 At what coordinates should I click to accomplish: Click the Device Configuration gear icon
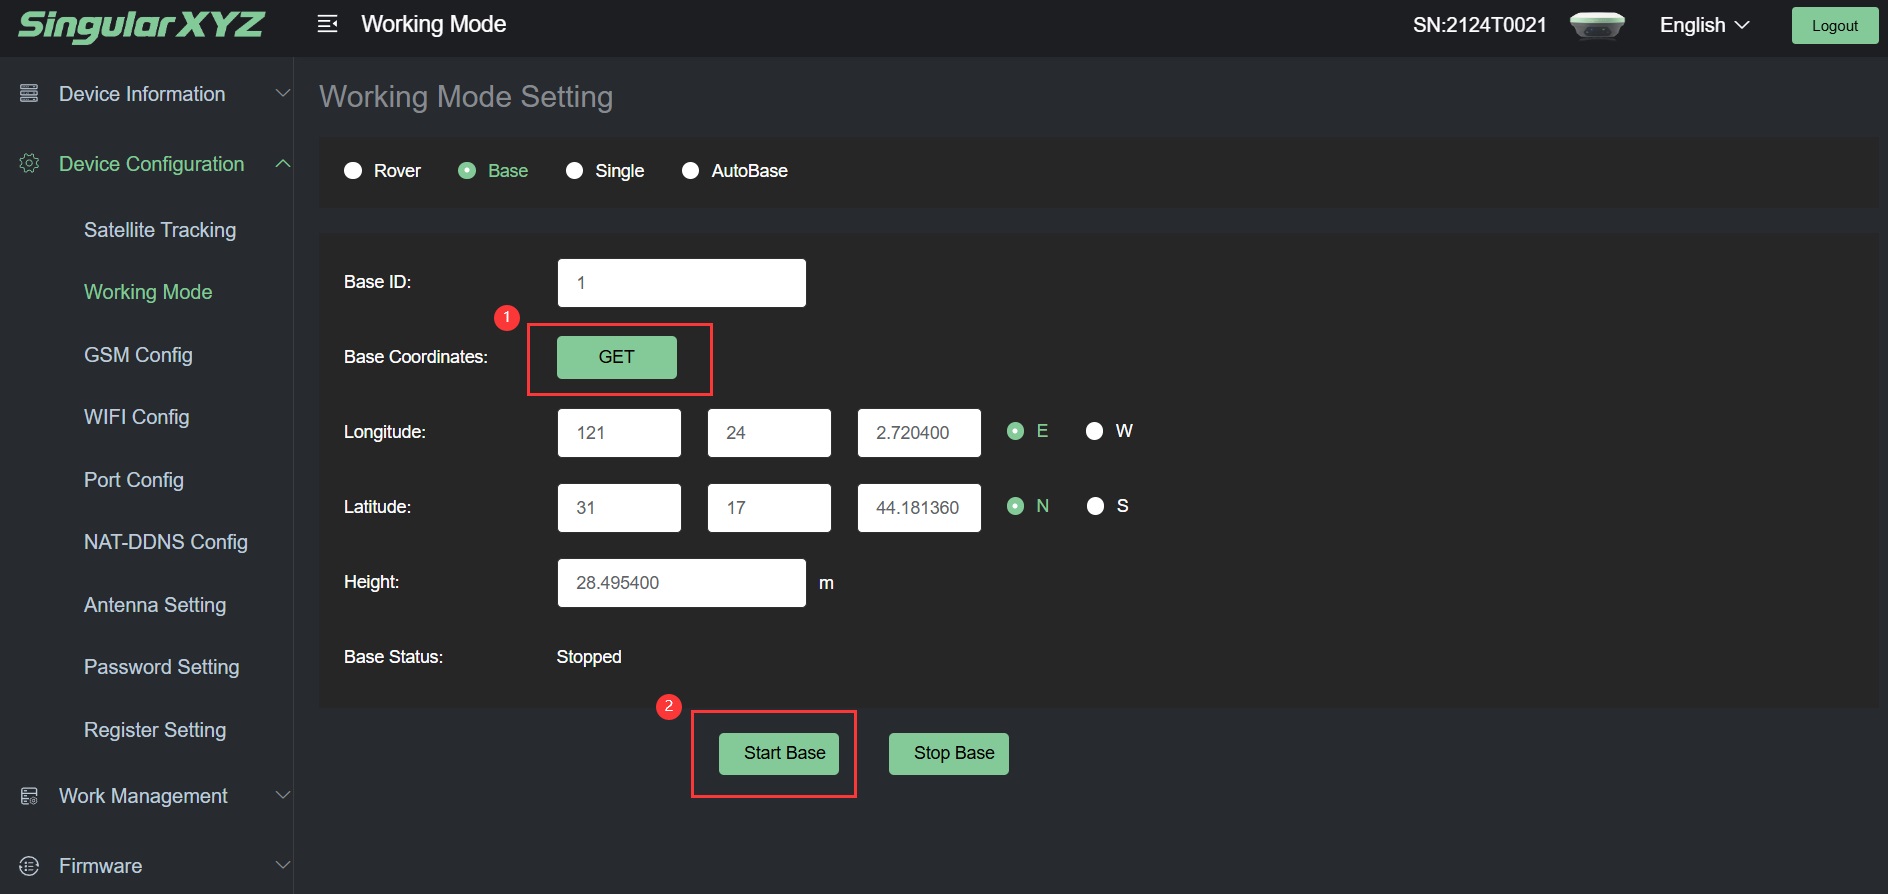[x=29, y=163]
